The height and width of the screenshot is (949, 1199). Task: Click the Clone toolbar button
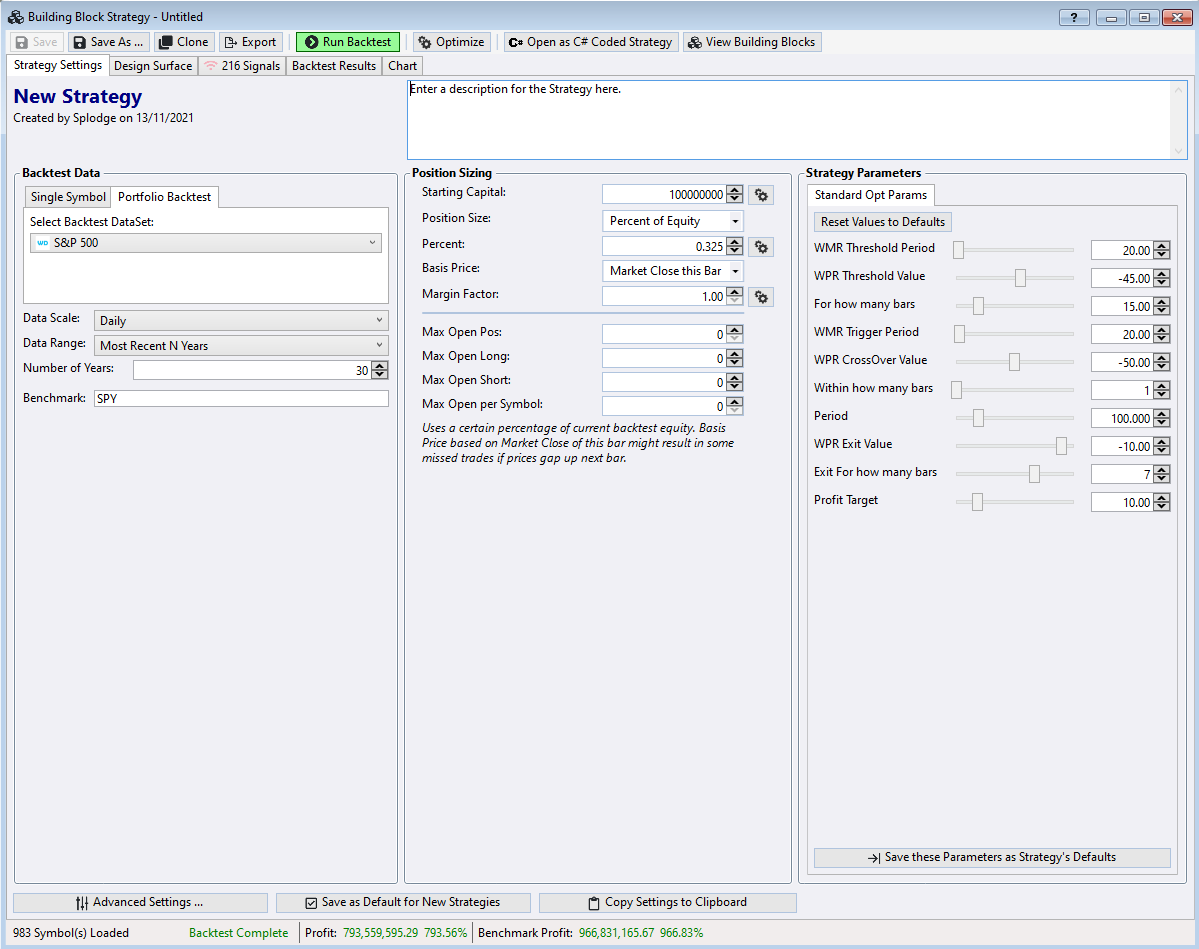click(183, 42)
